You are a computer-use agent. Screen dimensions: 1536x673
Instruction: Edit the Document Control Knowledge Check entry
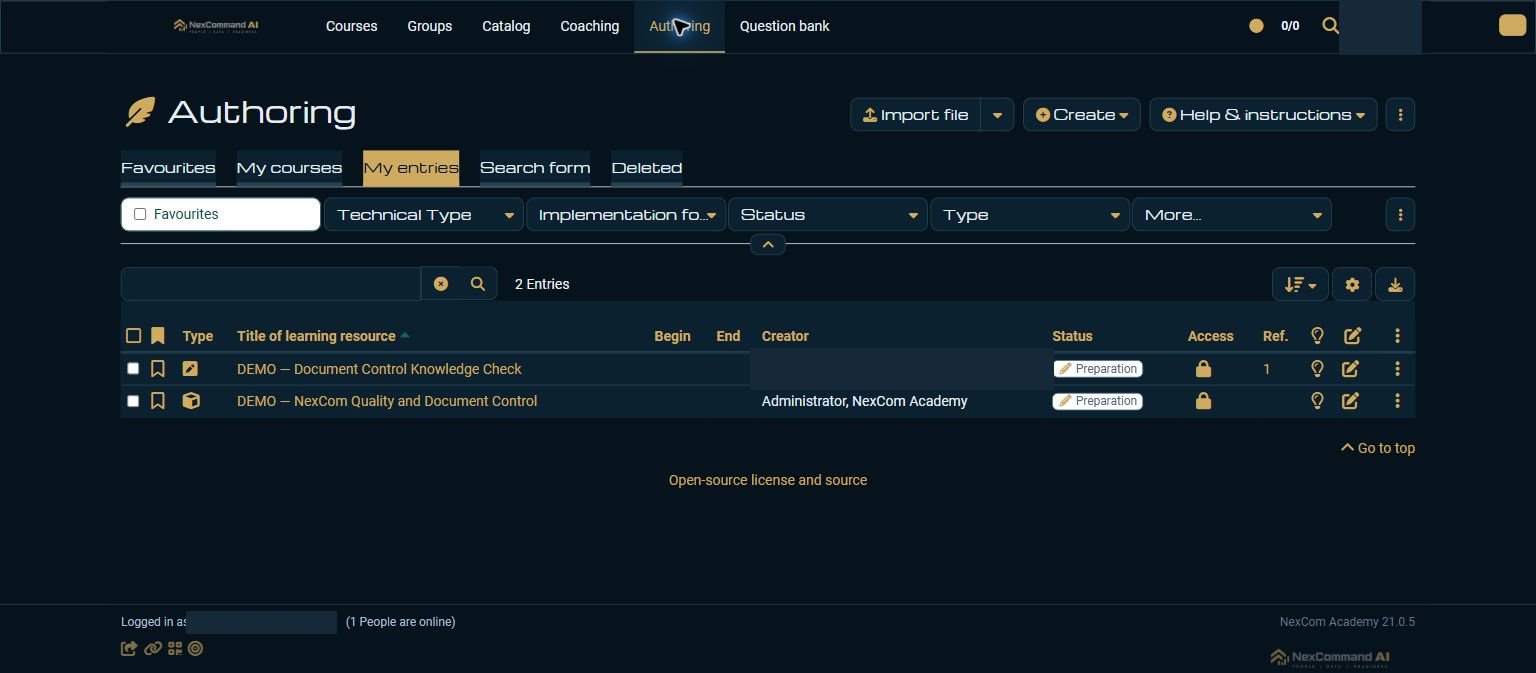[x=1351, y=369]
